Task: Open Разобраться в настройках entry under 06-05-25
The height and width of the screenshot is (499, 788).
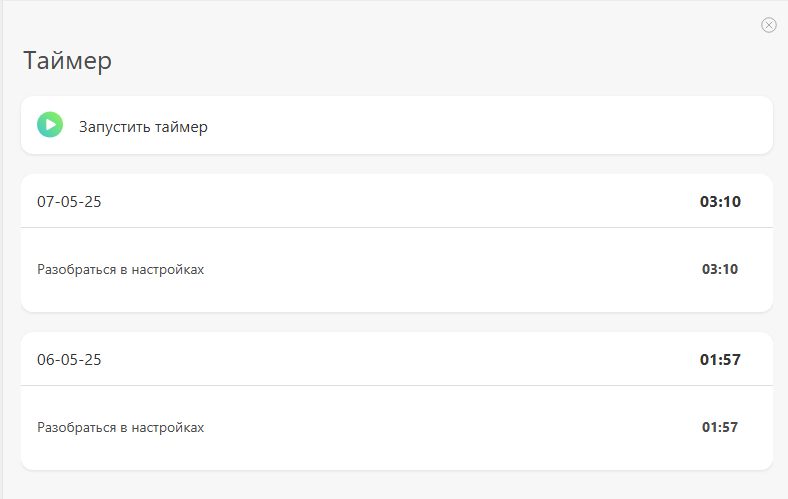Action: [x=121, y=428]
